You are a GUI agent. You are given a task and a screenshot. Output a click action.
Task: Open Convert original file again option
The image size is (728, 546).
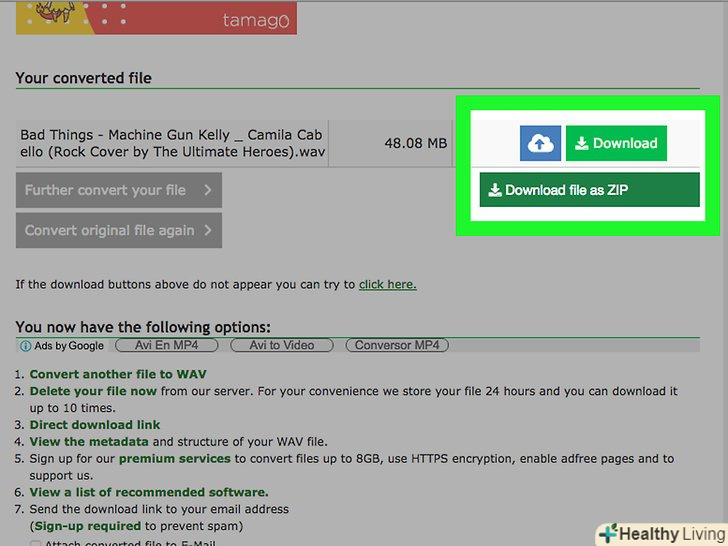coord(119,230)
